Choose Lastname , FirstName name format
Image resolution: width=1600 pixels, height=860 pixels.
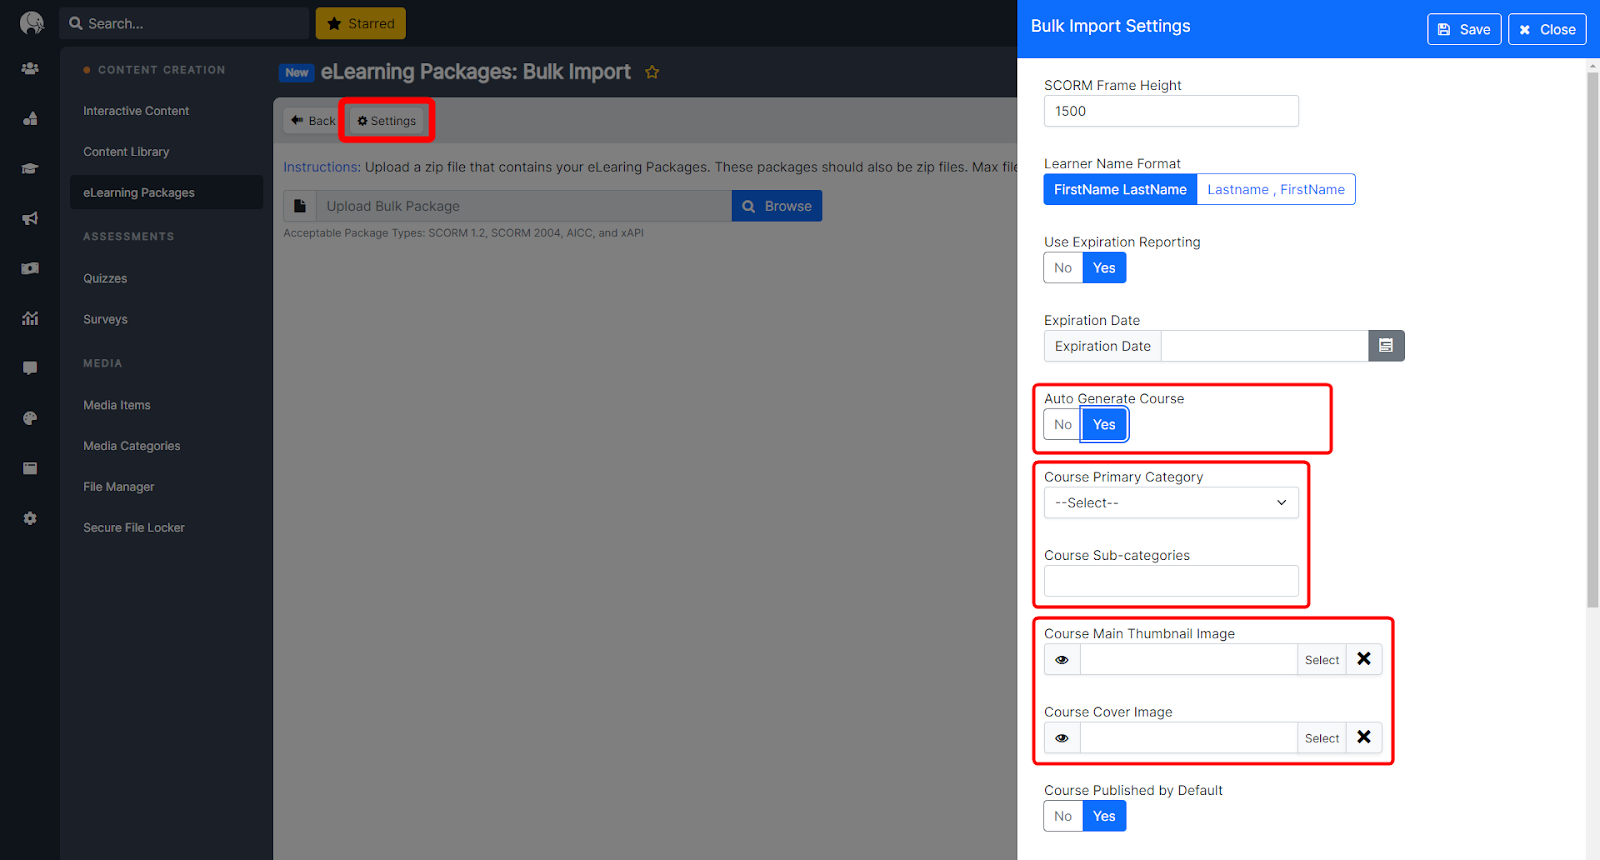tap(1276, 189)
